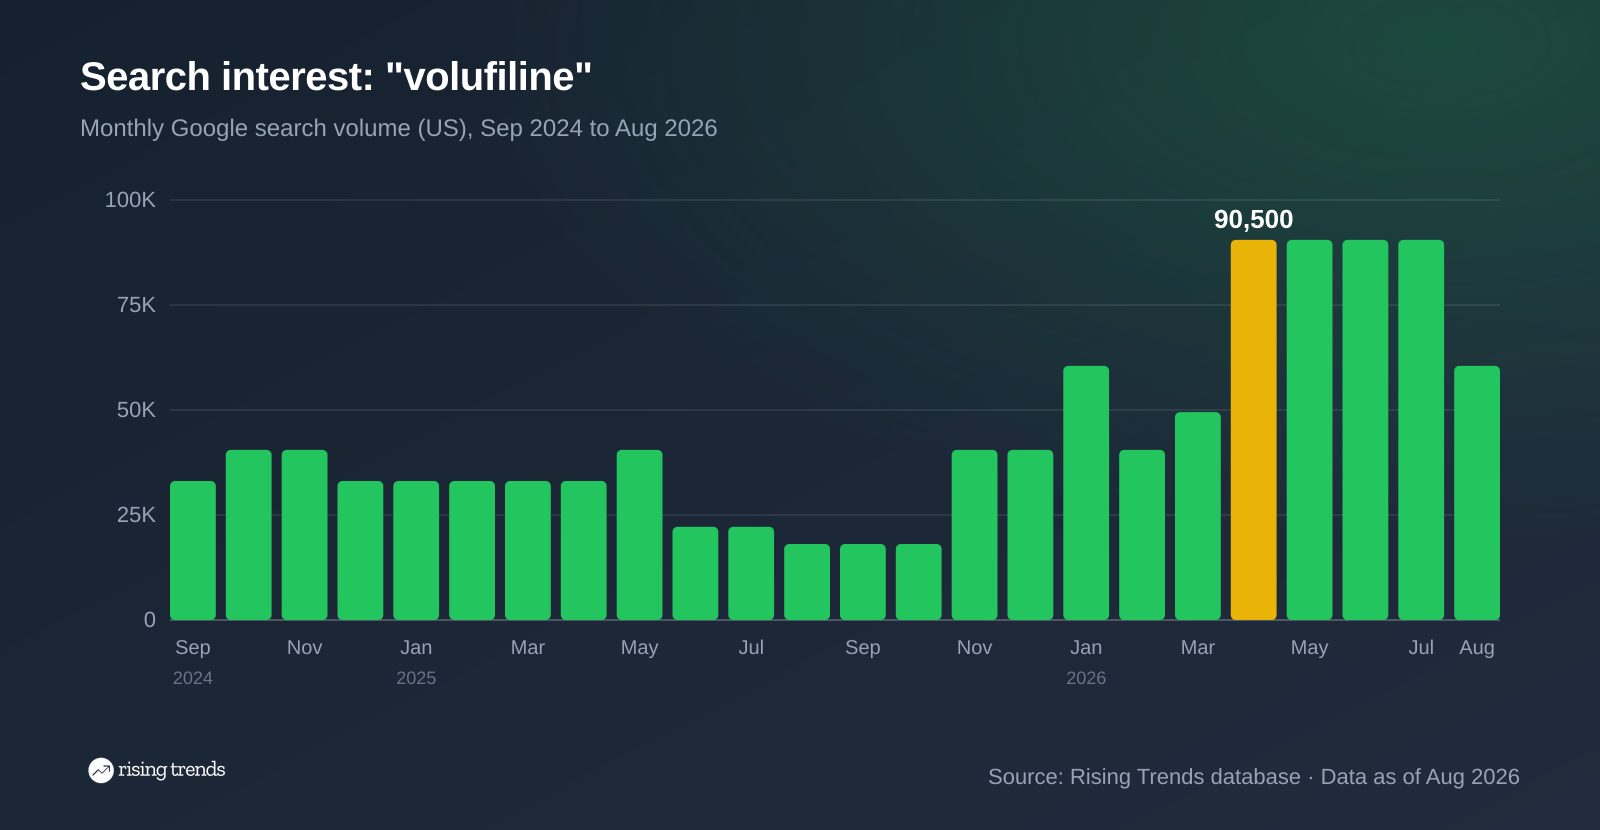Click the '2024' year label
Screen dimensions: 1600x830
coord(193,678)
